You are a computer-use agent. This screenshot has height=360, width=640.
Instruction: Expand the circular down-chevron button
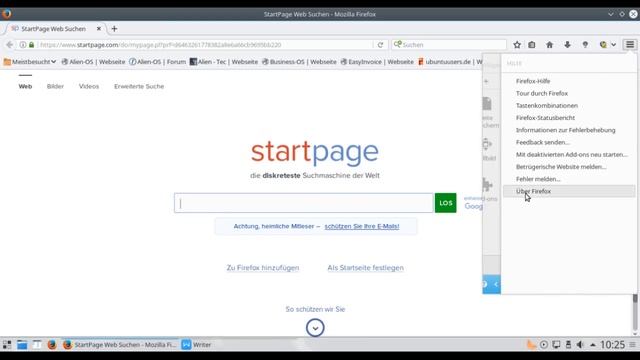tap(315, 328)
